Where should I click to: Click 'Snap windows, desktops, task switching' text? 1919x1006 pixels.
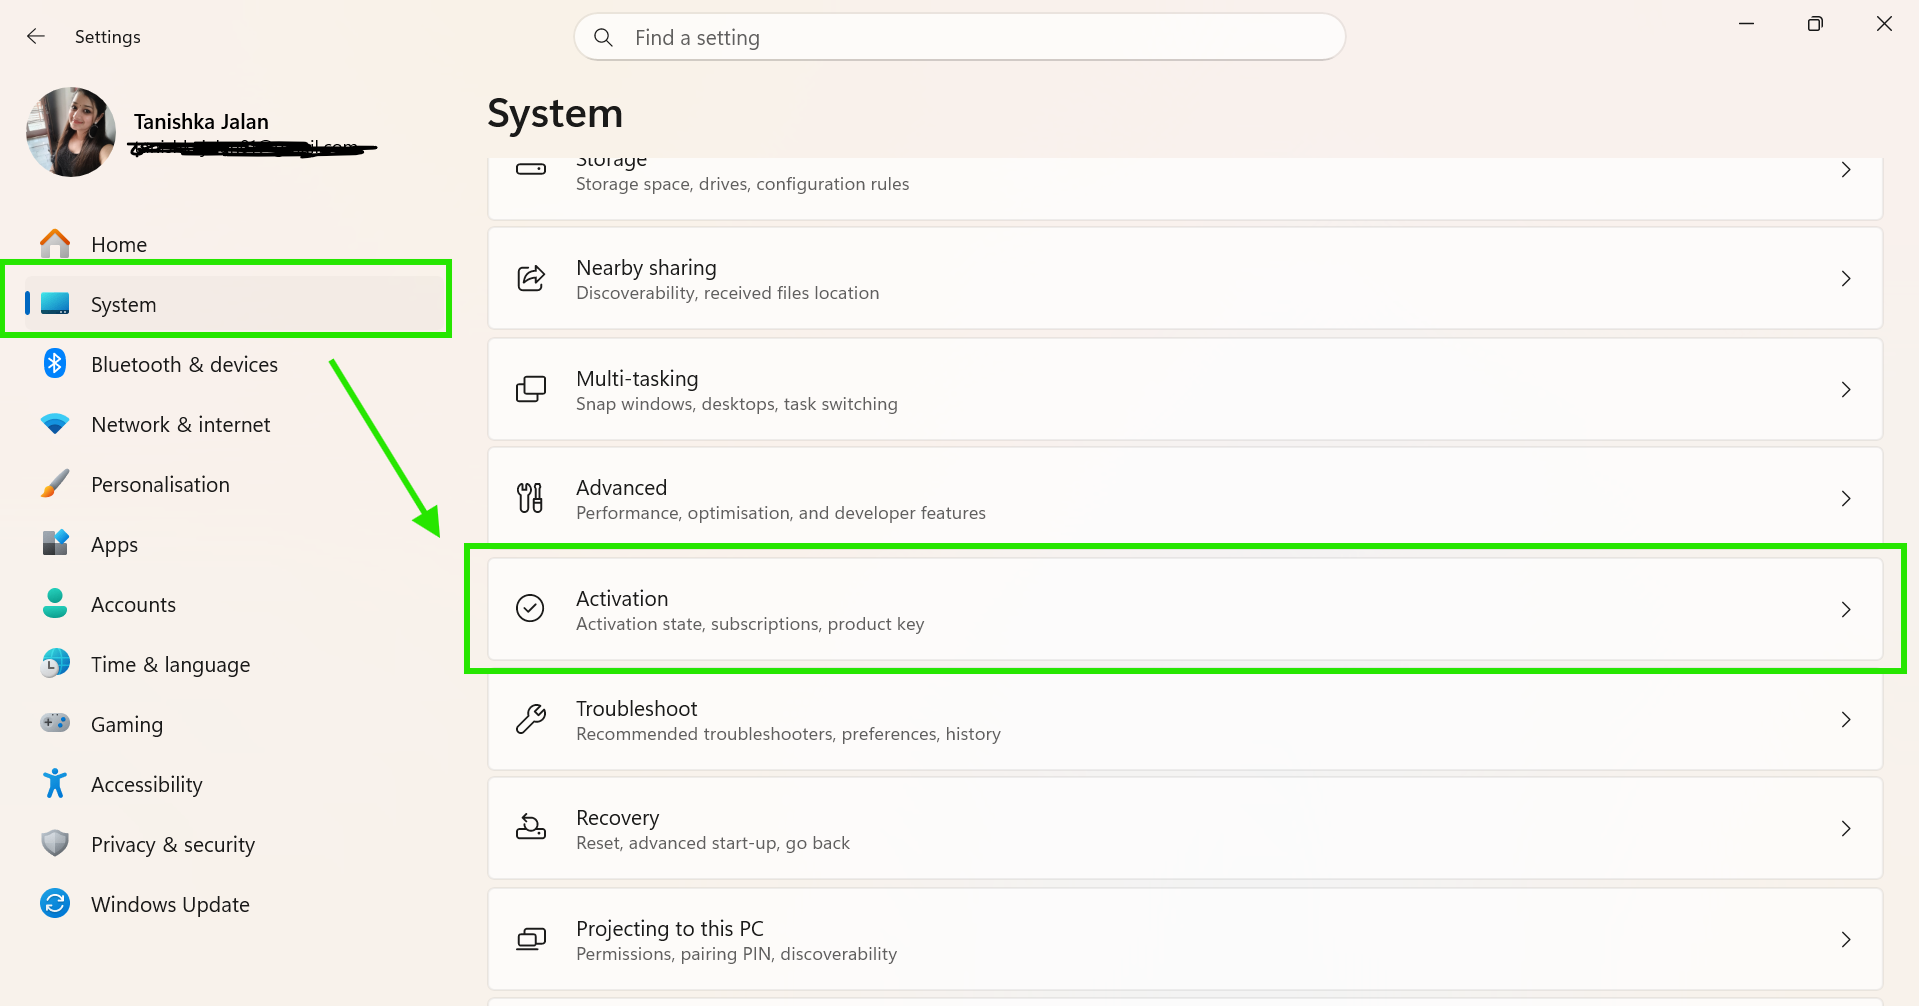pyautogui.click(x=737, y=404)
